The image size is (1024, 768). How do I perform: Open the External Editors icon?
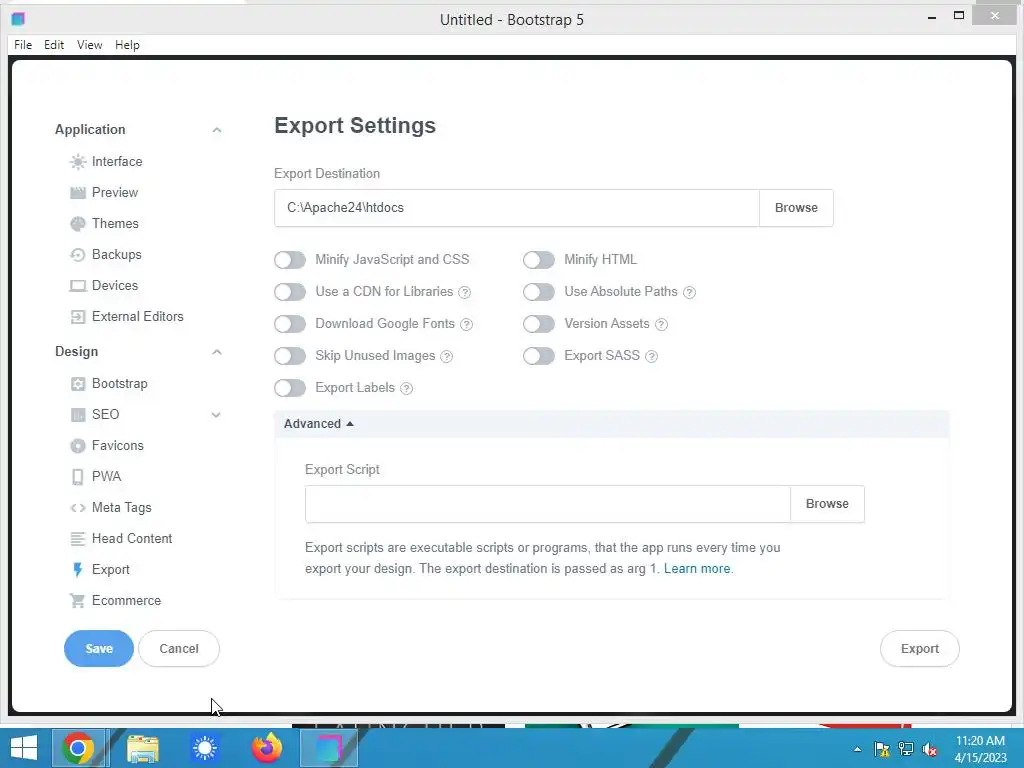click(78, 317)
